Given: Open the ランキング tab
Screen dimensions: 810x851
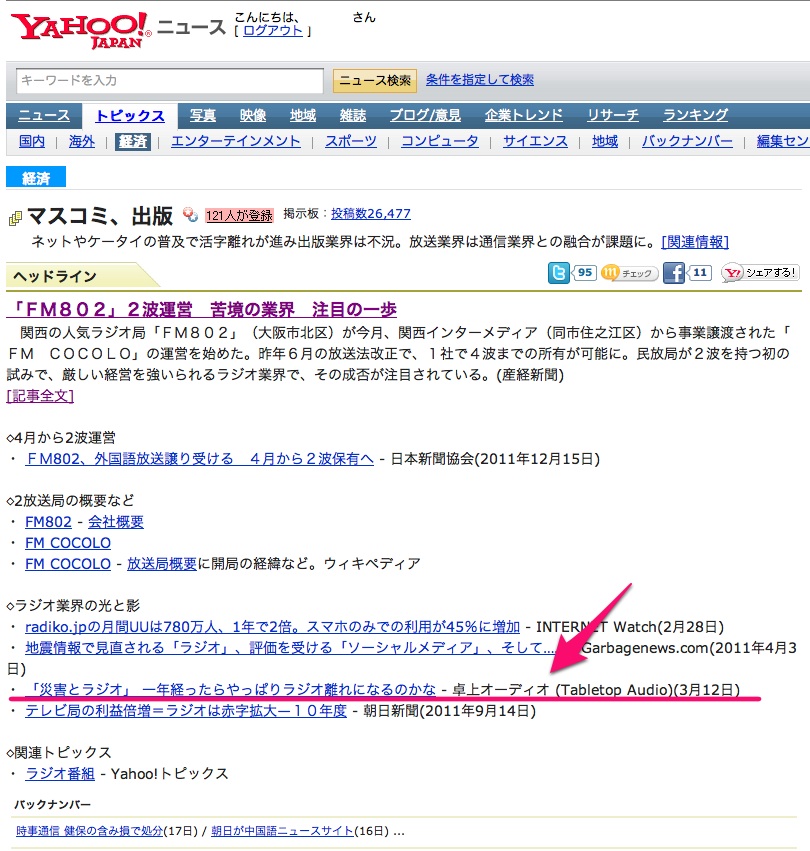Looking at the screenshot, I should (695, 115).
